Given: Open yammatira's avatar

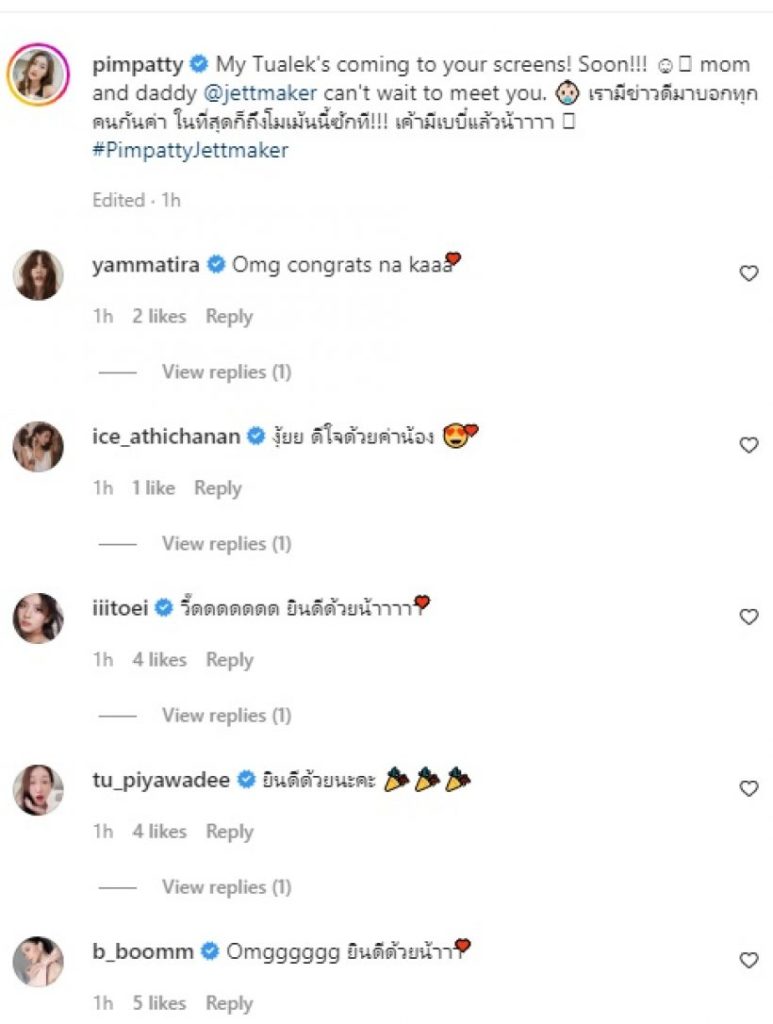Looking at the screenshot, I should pyautogui.click(x=38, y=275).
